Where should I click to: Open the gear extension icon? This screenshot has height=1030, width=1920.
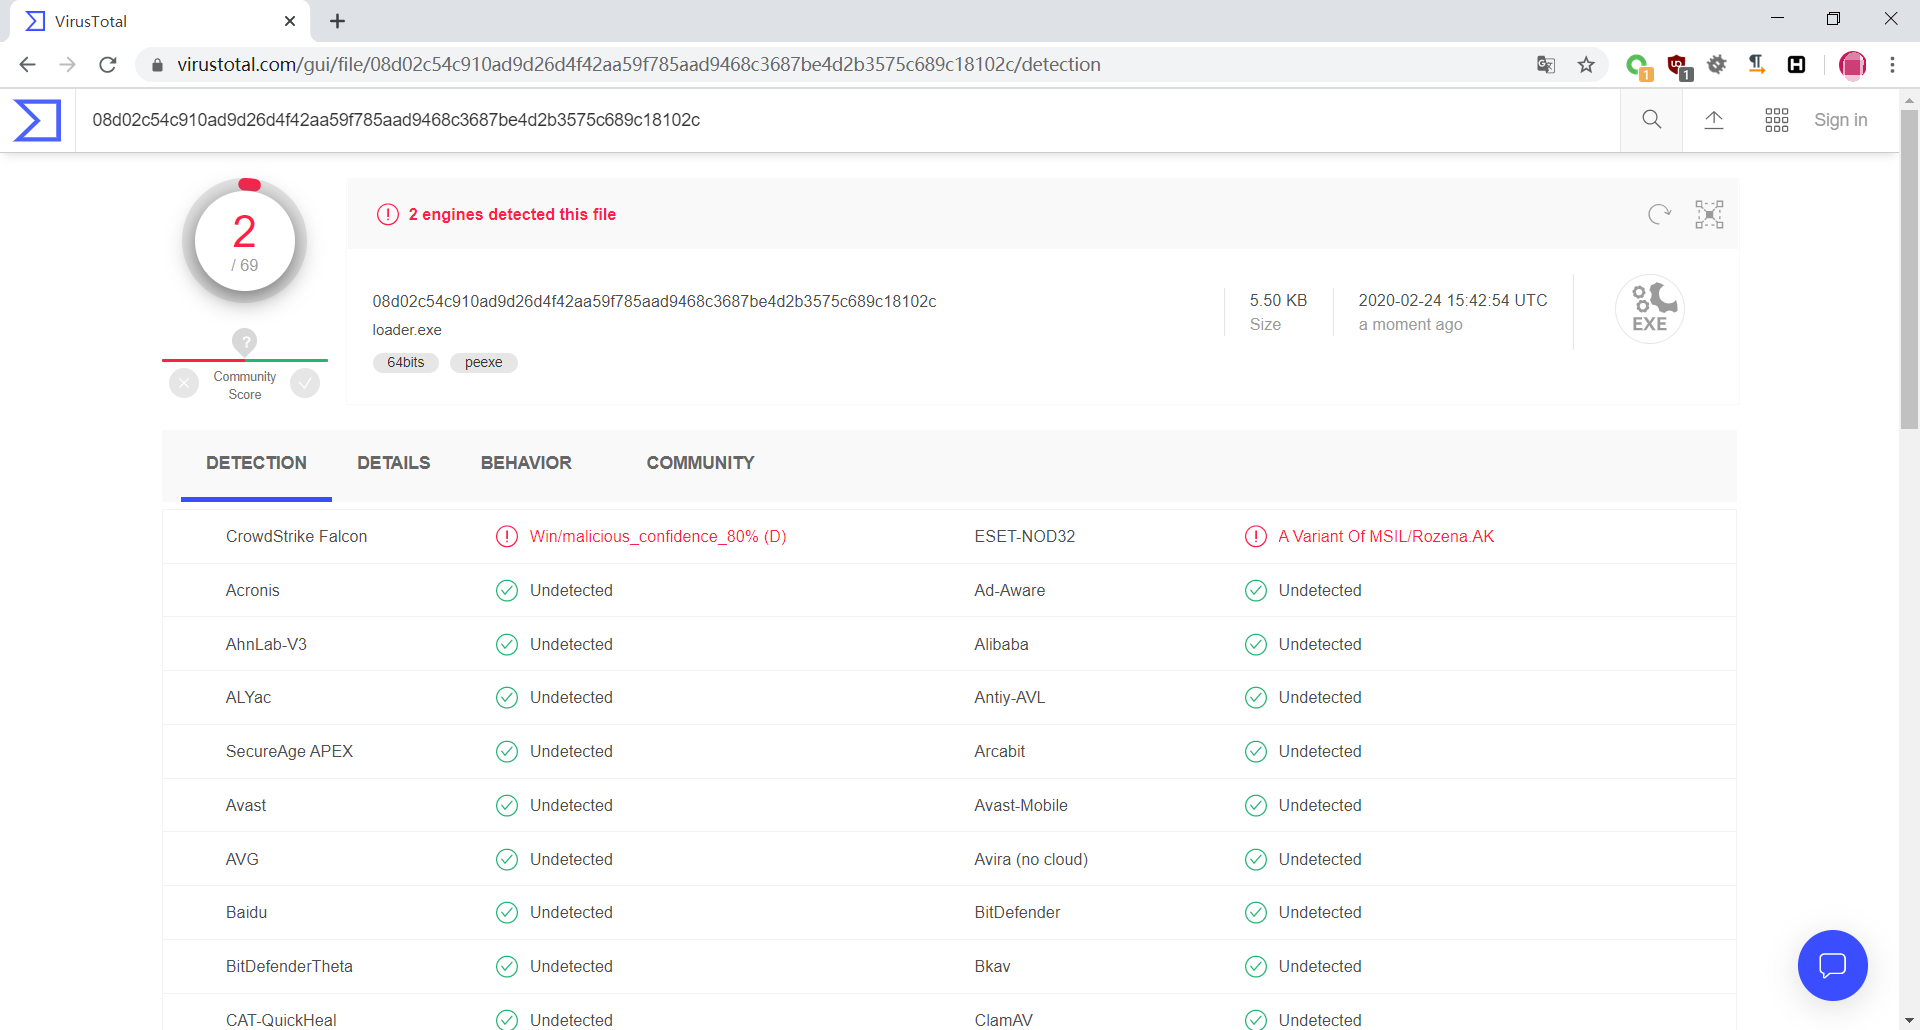1717,65
